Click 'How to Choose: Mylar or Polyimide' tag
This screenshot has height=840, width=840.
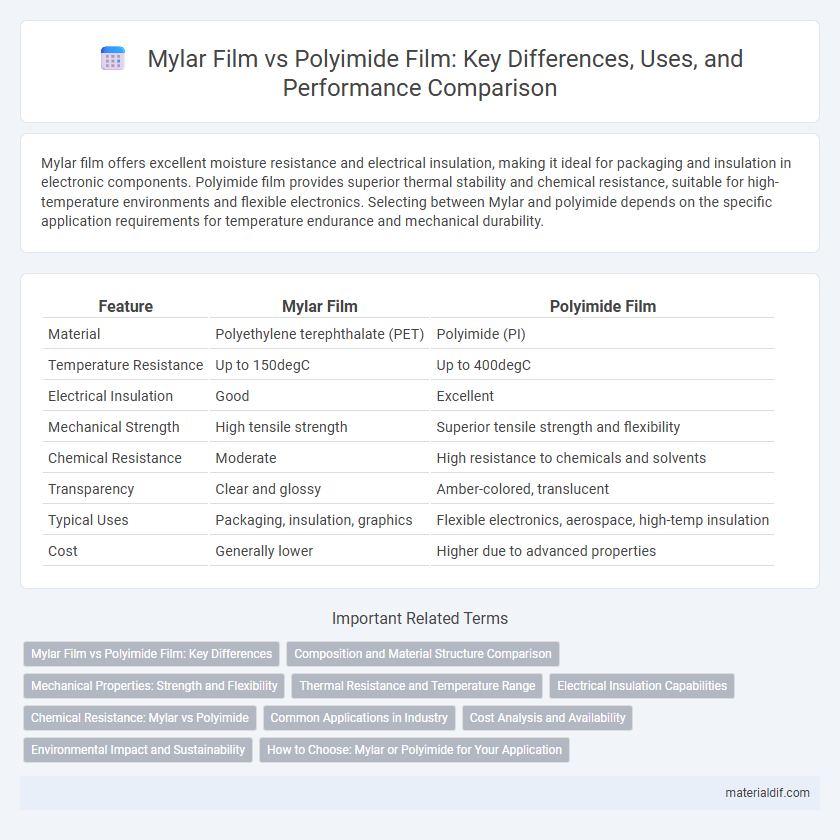click(414, 750)
